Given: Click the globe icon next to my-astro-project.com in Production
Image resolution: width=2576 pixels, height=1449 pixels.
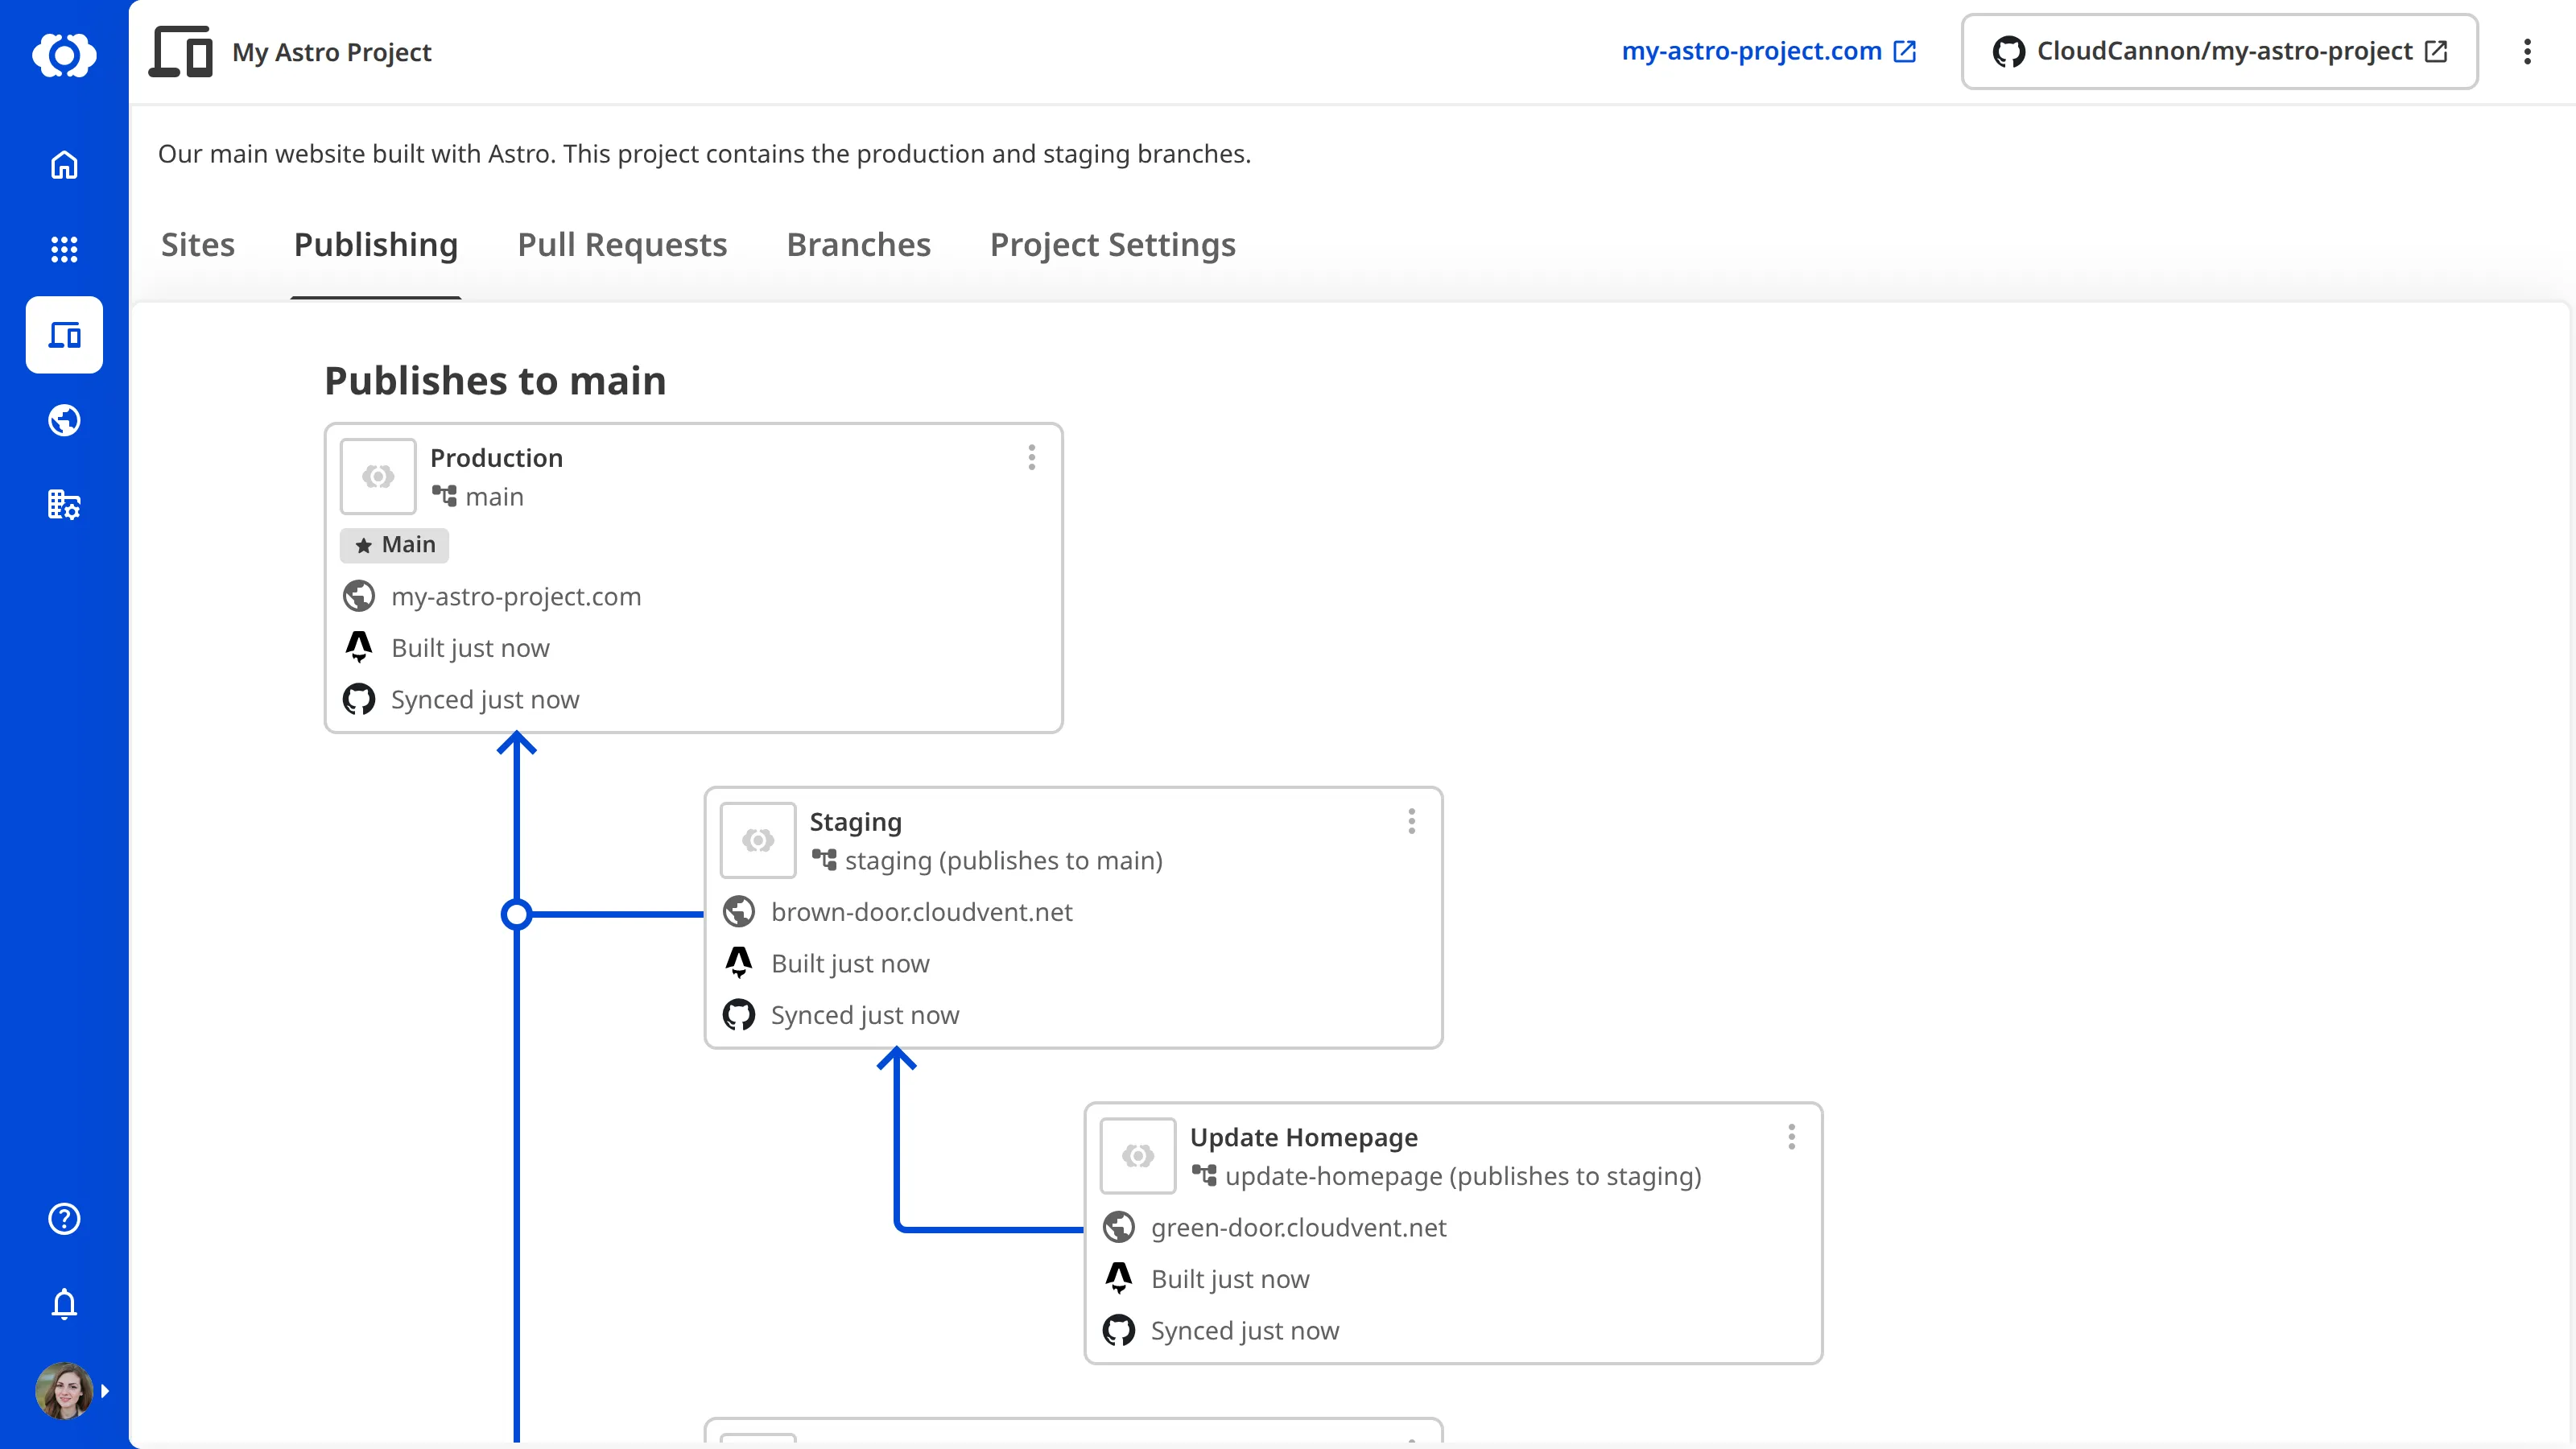Looking at the screenshot, I should [x=359, y=596].
